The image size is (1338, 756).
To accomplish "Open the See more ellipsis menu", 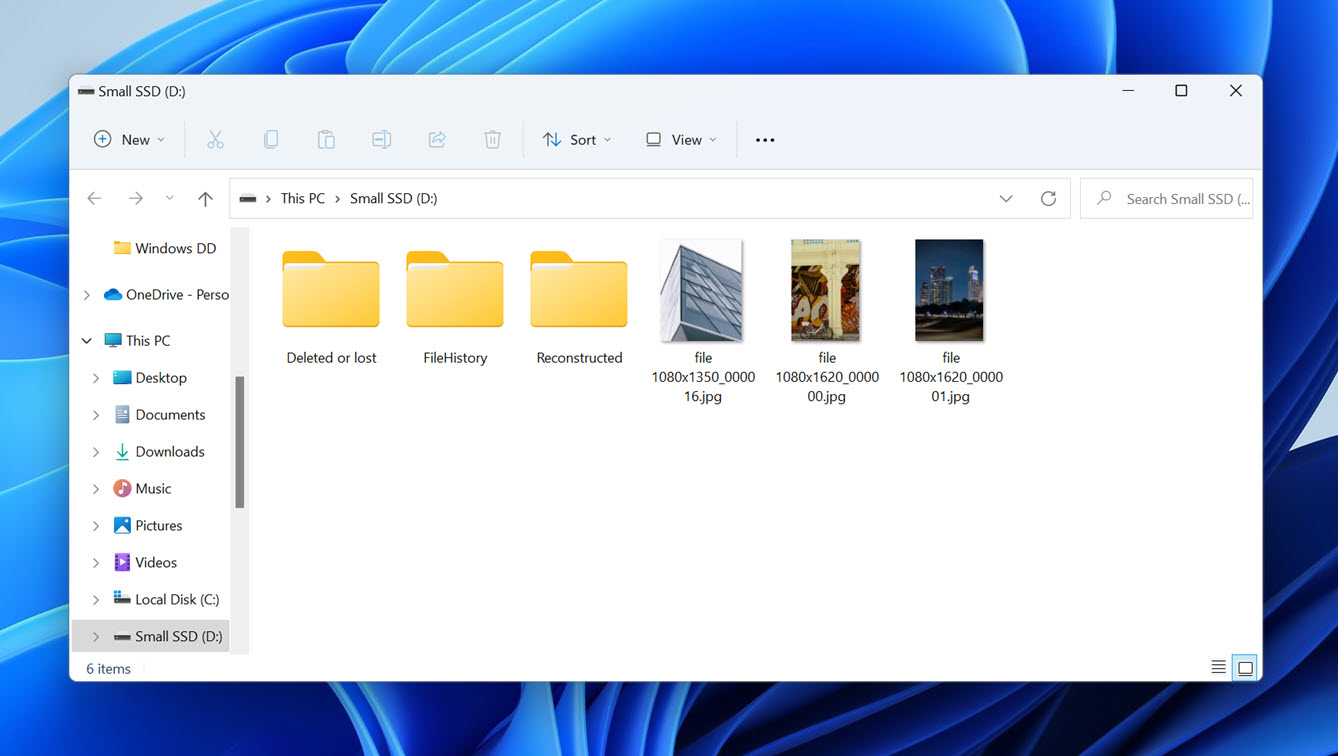I will coord(765,140).
